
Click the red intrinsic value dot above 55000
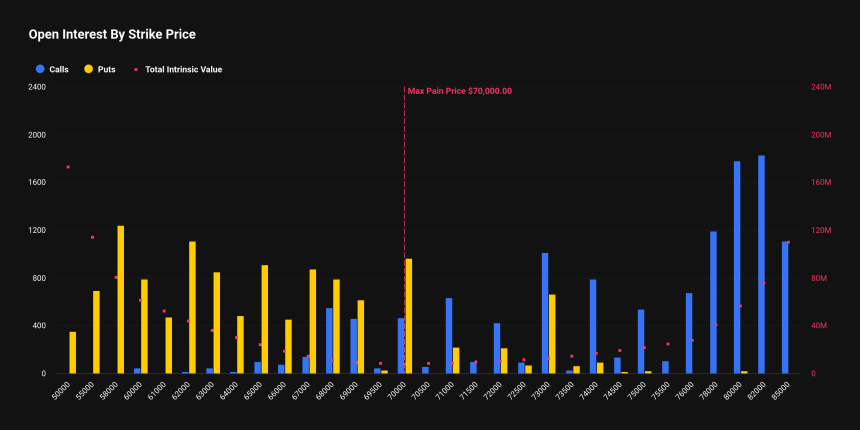tap(92, 237)
